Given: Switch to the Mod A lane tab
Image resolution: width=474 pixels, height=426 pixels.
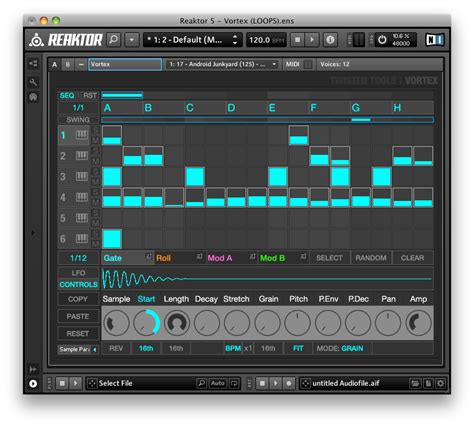Looking at the screenshot, I should click(220, 258).
